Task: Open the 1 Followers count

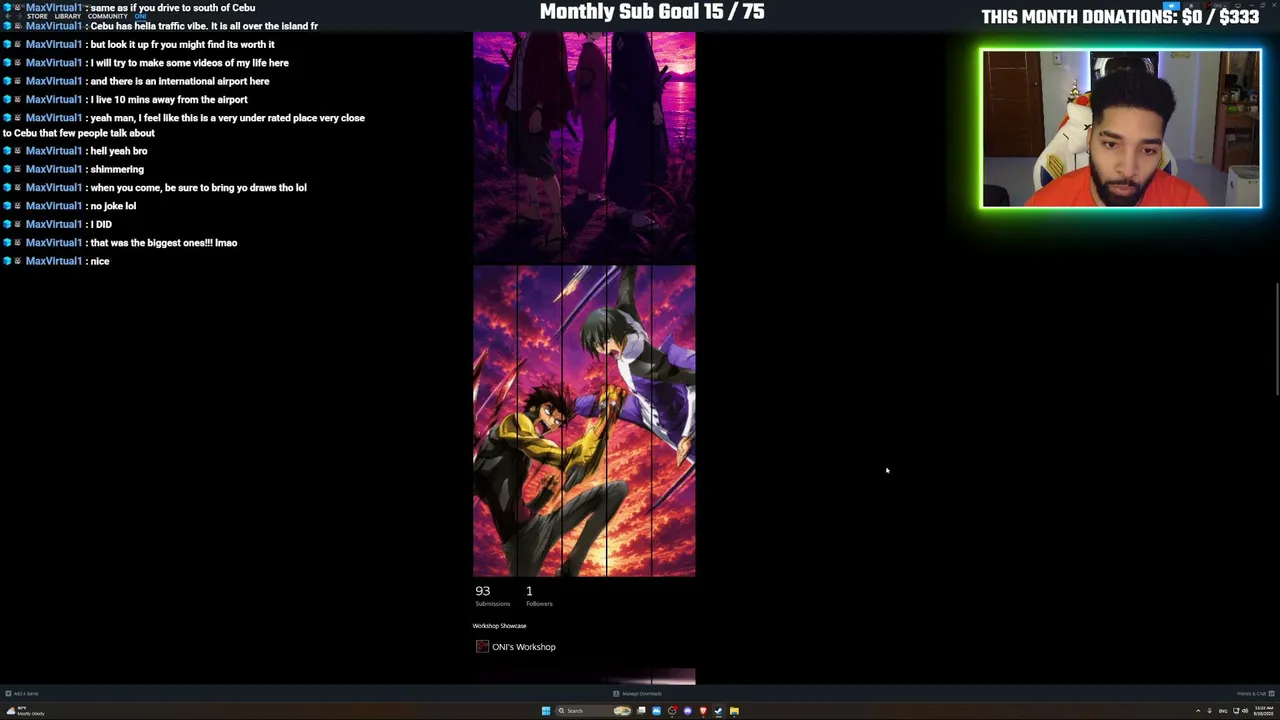Action: (539, 595)
